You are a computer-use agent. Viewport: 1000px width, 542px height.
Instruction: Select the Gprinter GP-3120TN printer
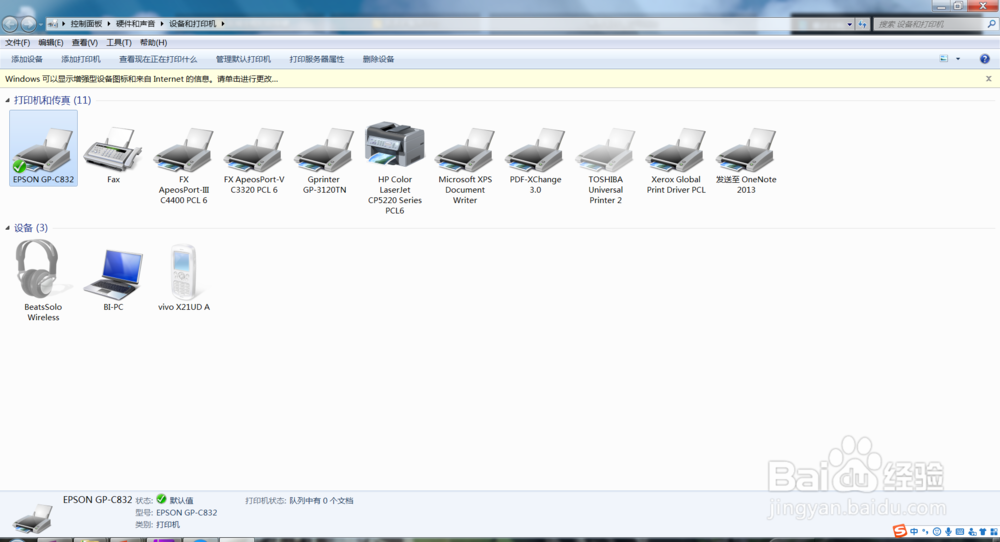(324, 160)
